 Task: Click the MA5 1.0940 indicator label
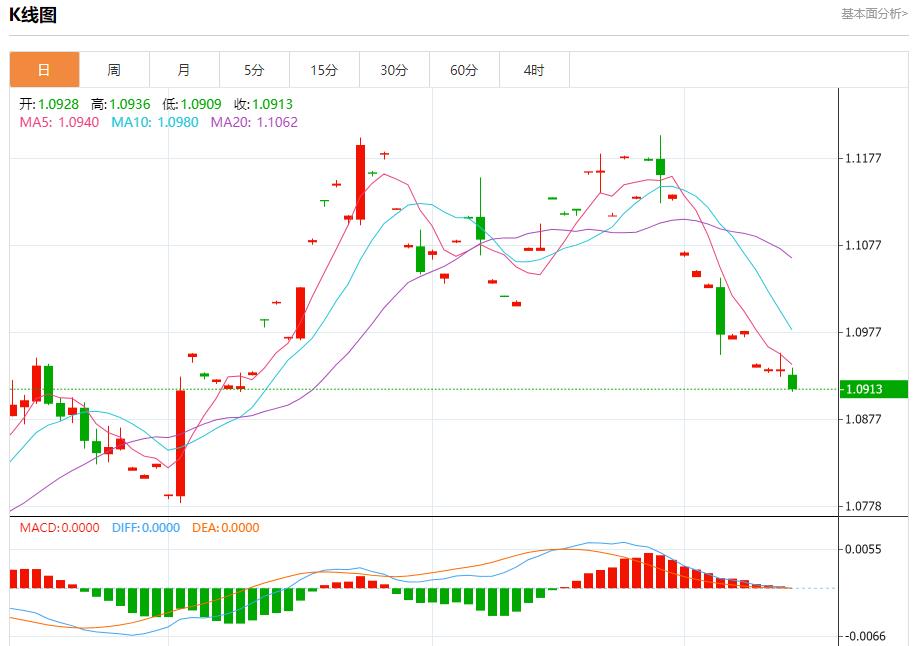[x=59, y=122]
